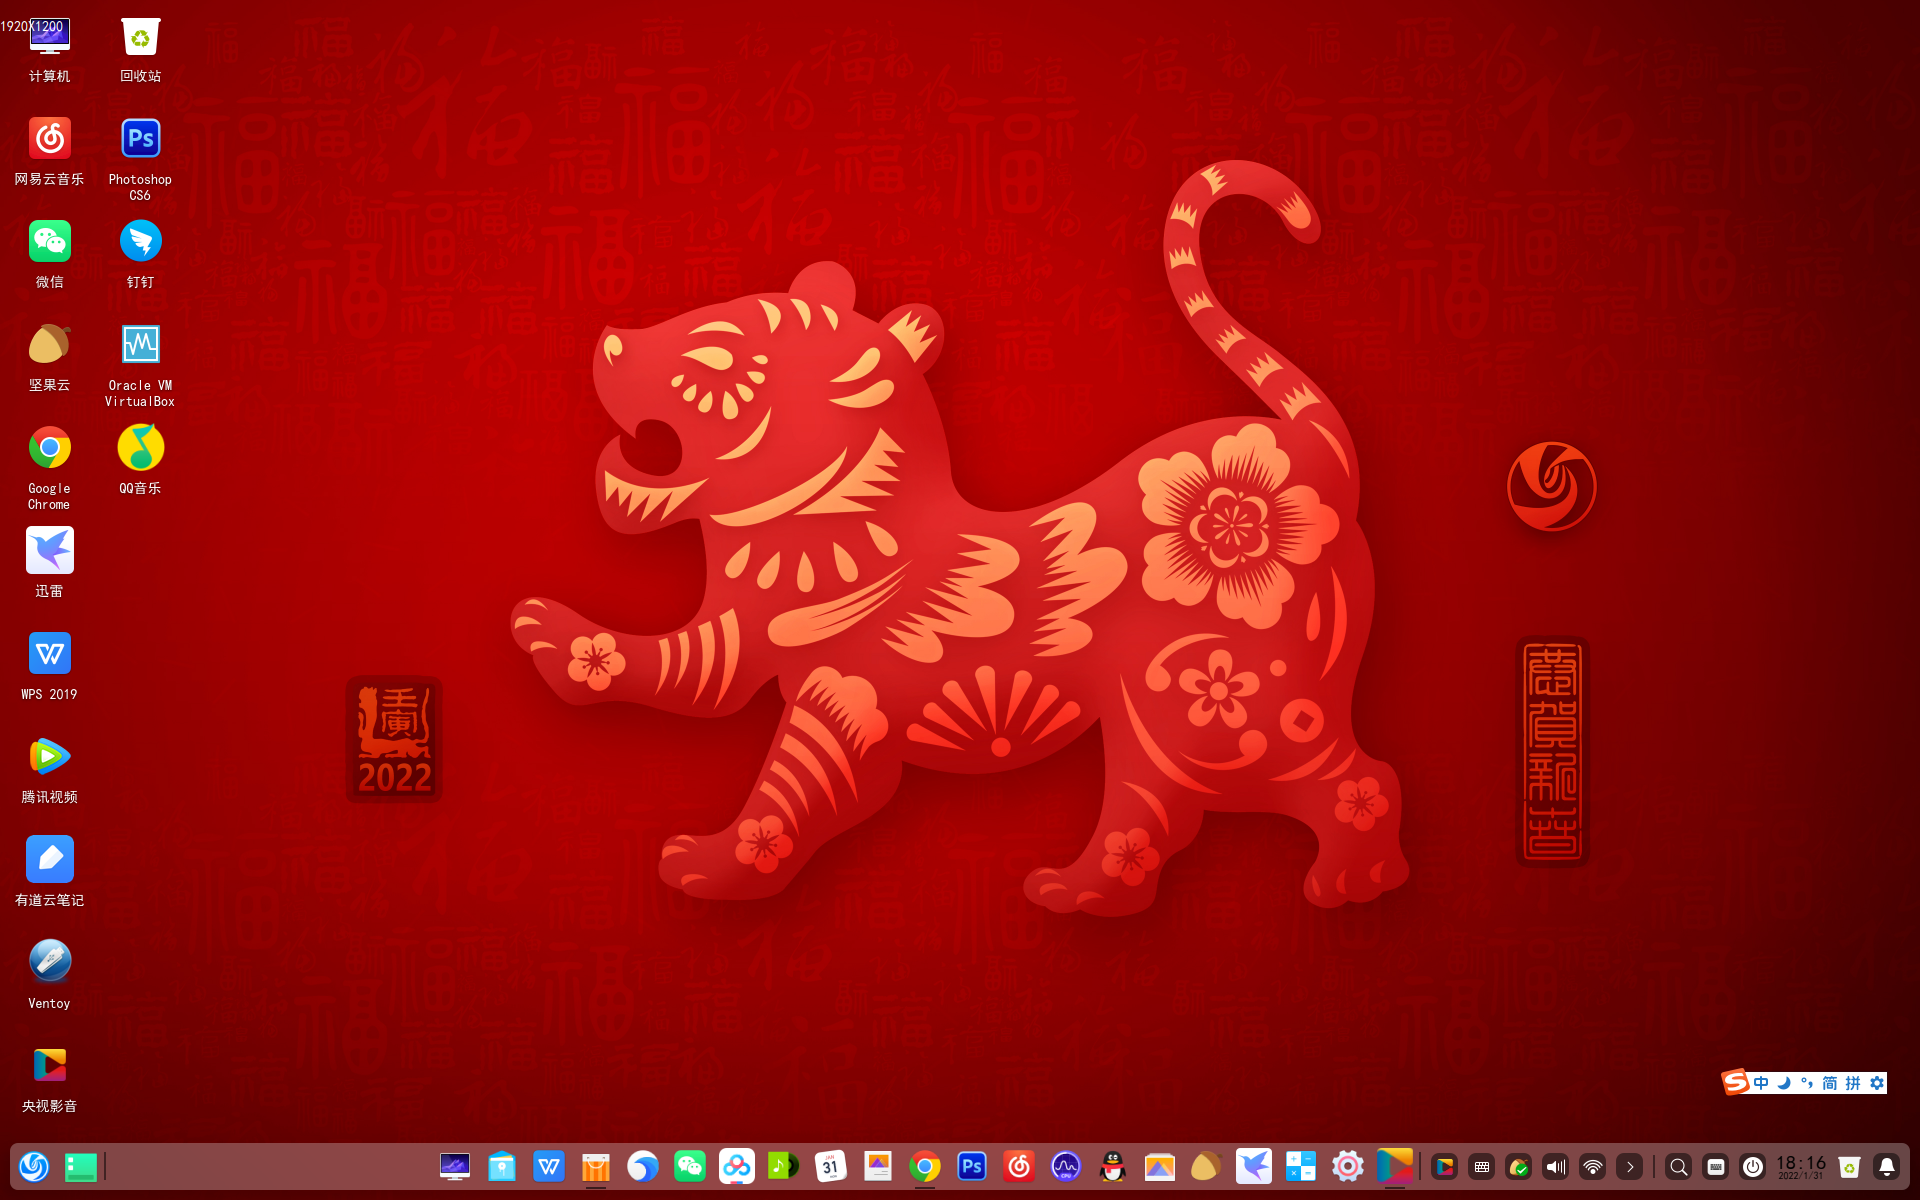The width and height of the screenshot is (1920, 1200).
Task: Open Grand Search with the magnifier
Action: pyautogui.click(x=1679, y=1166)
